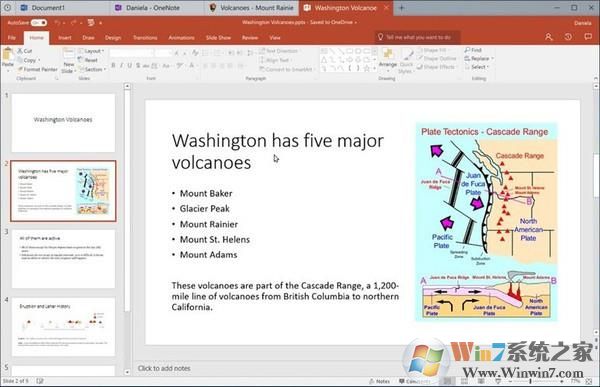Start presentation from beginning icon in title bar
Viewport: 600px width, 387px height.
click(91, 23)
